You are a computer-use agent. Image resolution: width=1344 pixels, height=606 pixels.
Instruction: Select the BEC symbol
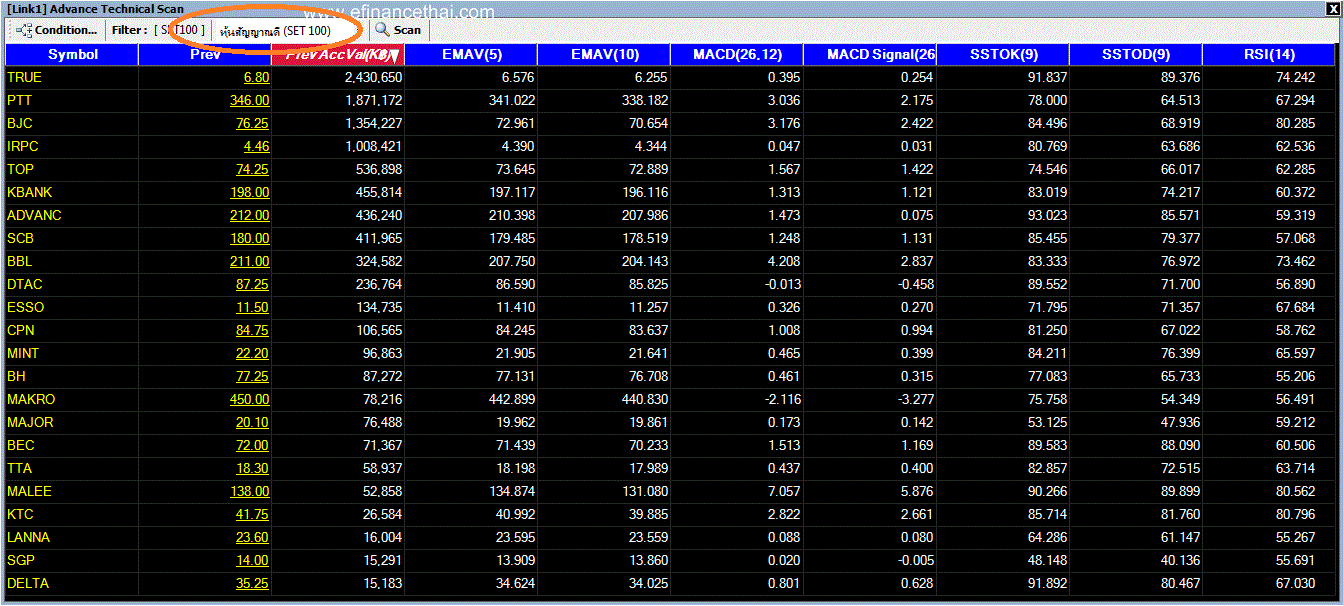tap(20, 445)
